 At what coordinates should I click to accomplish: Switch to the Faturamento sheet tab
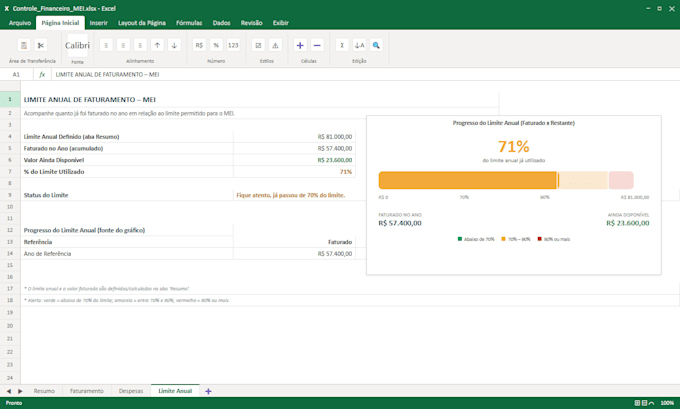pos(87,391)
